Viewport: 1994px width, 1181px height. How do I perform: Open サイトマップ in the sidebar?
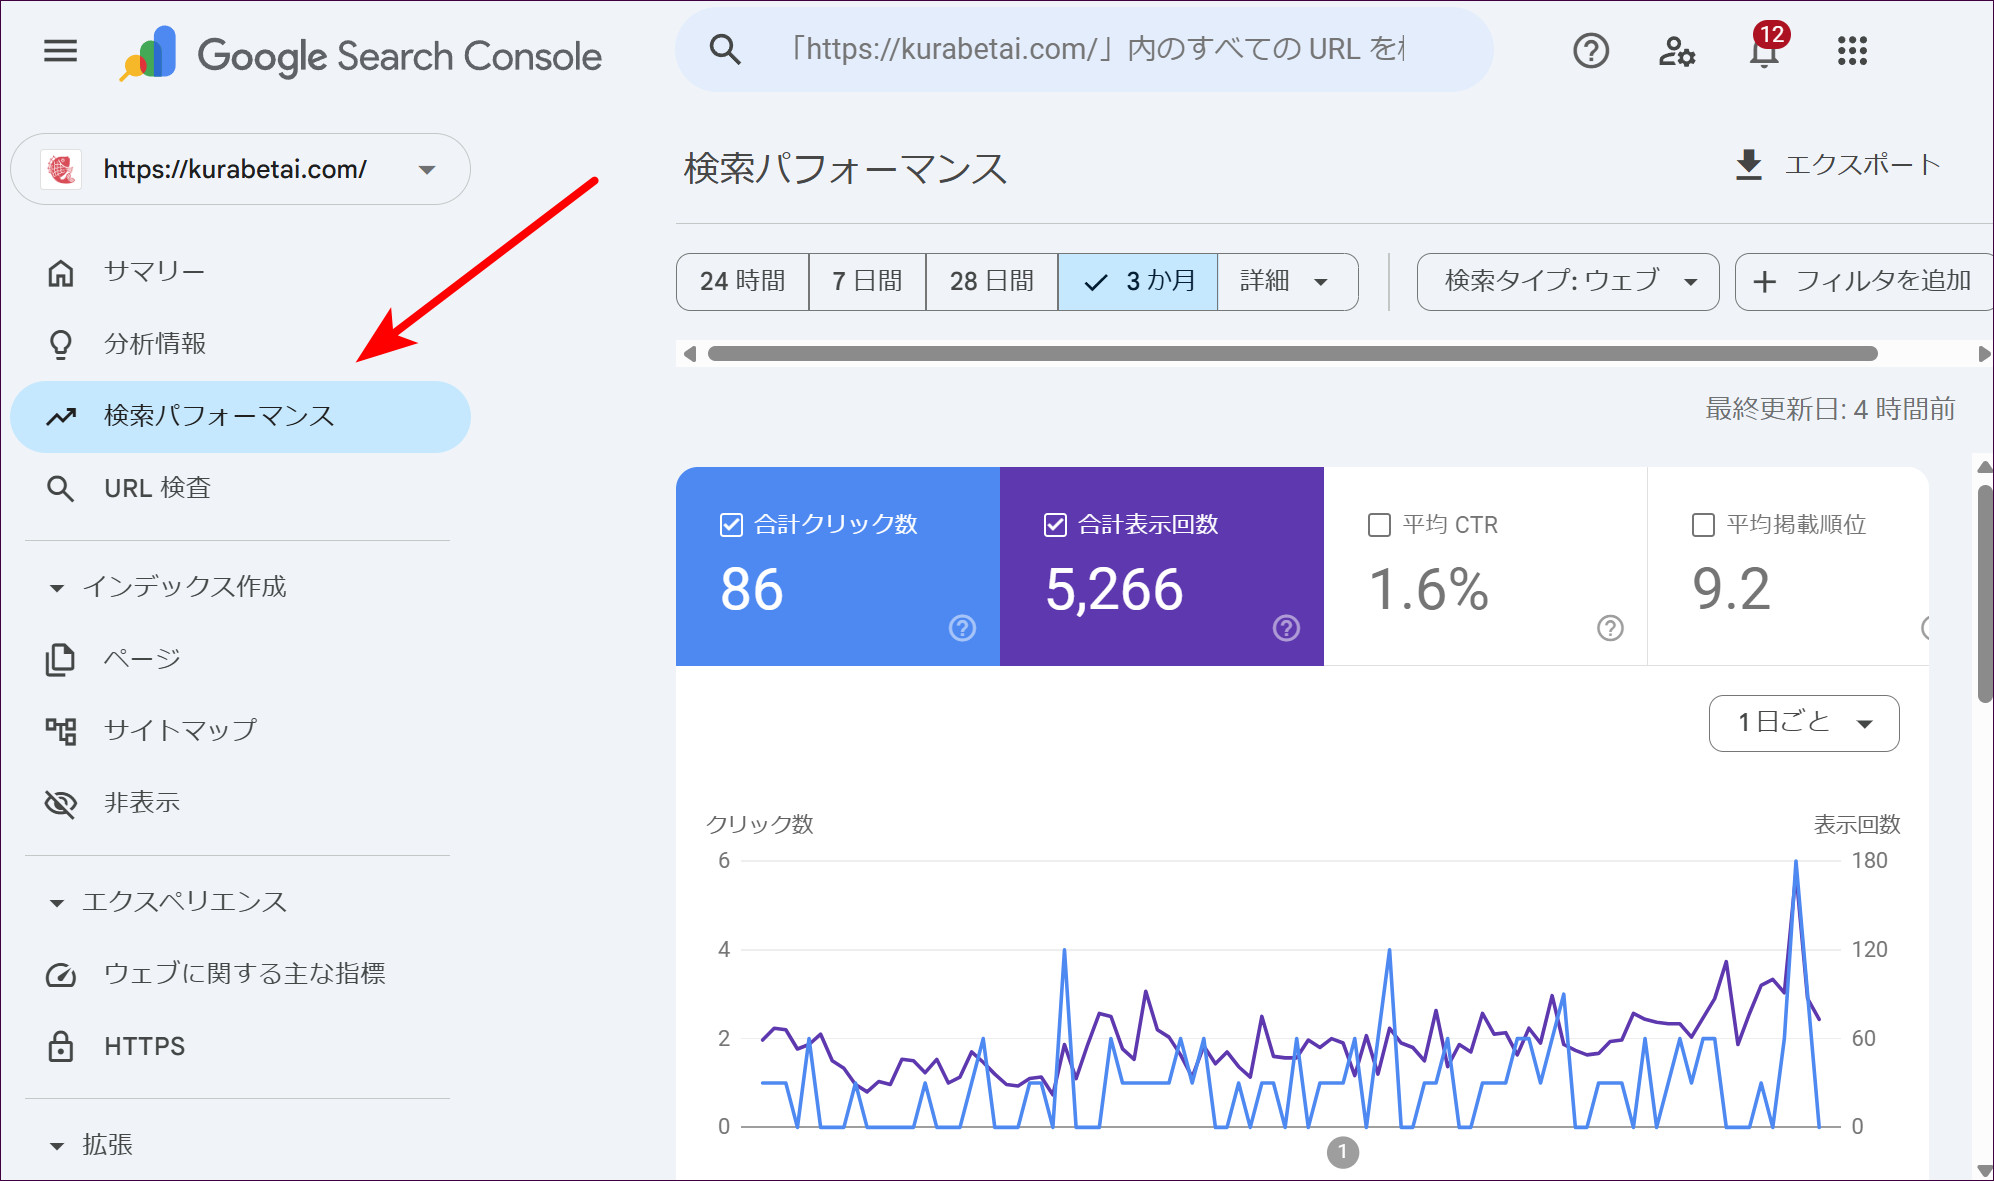pyautogui.click(x=240, y=731)
